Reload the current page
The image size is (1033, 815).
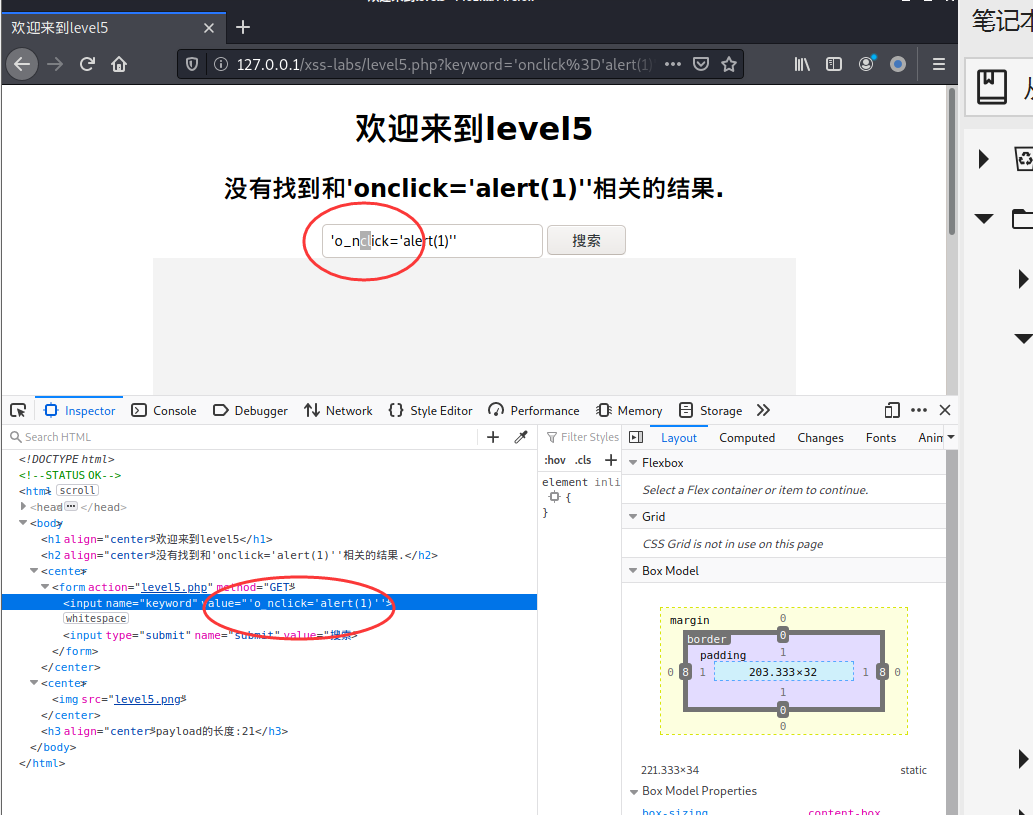point(87,63)
